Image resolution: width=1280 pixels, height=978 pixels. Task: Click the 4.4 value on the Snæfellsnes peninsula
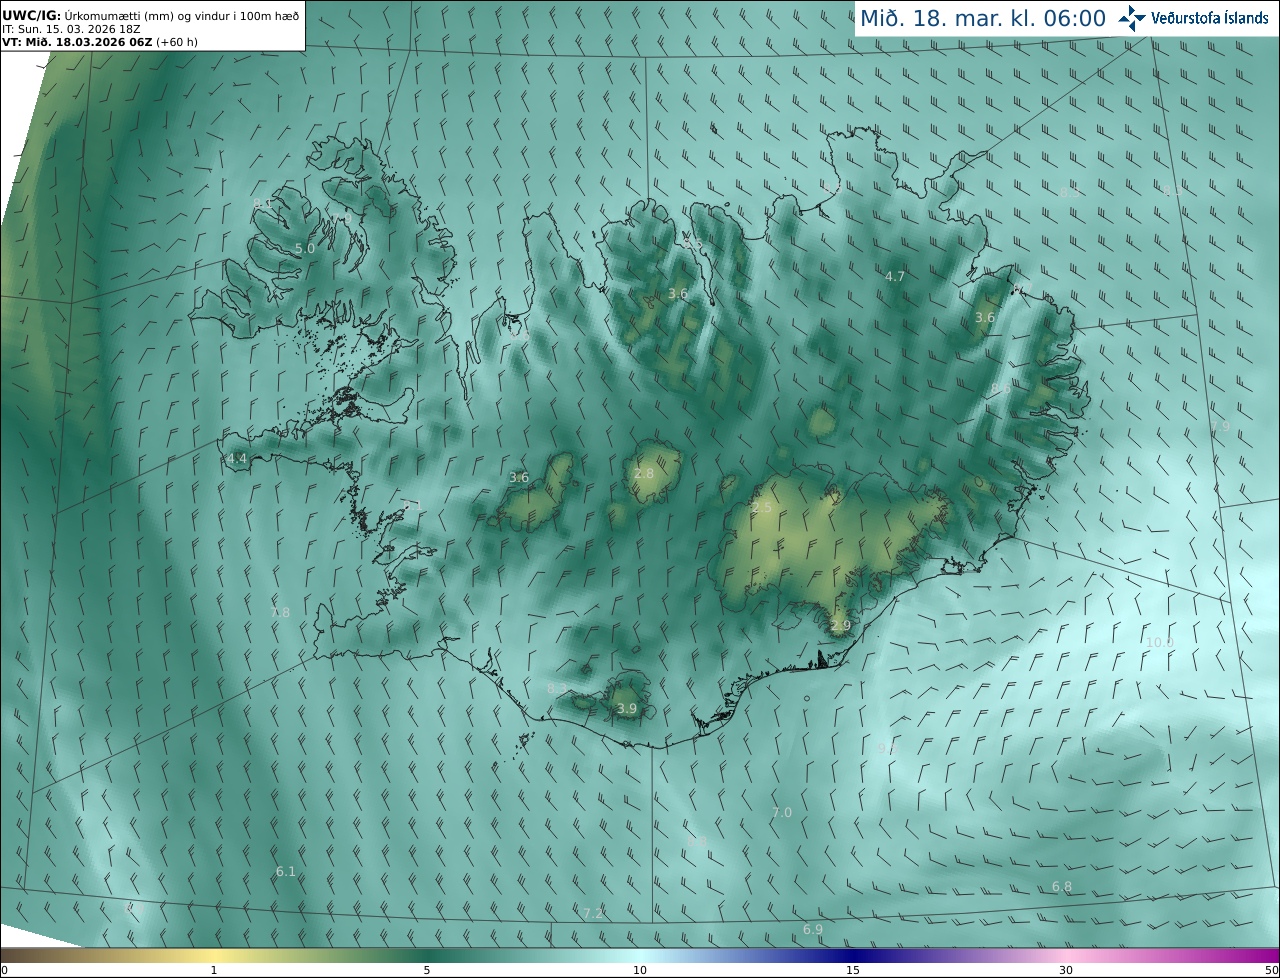(237, 459)
